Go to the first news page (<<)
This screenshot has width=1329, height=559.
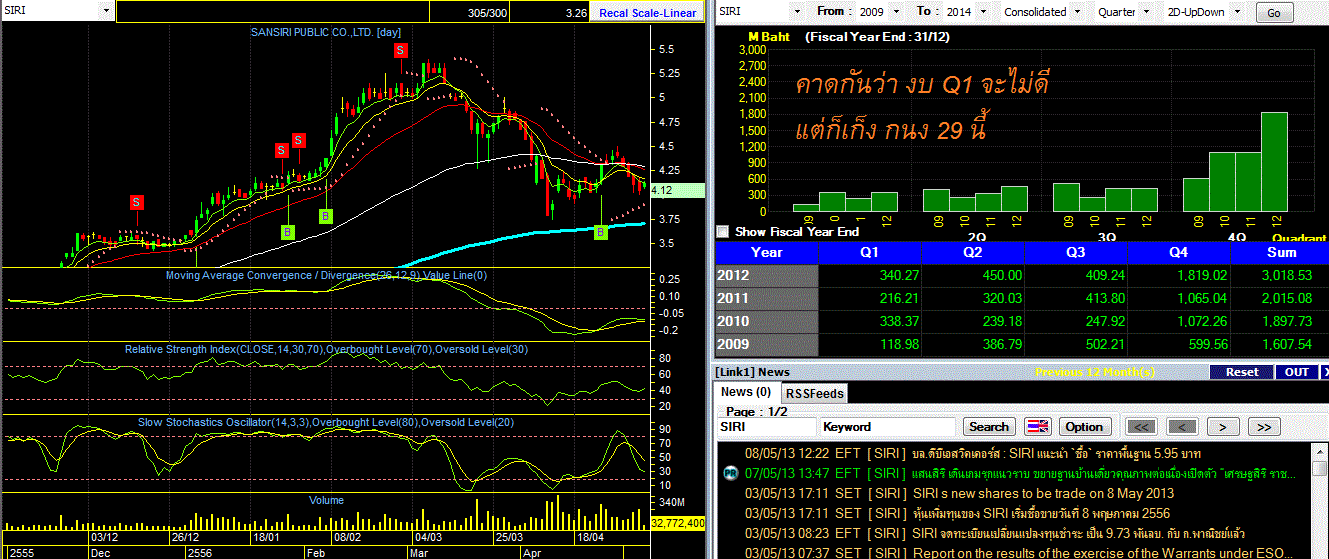1141,427
